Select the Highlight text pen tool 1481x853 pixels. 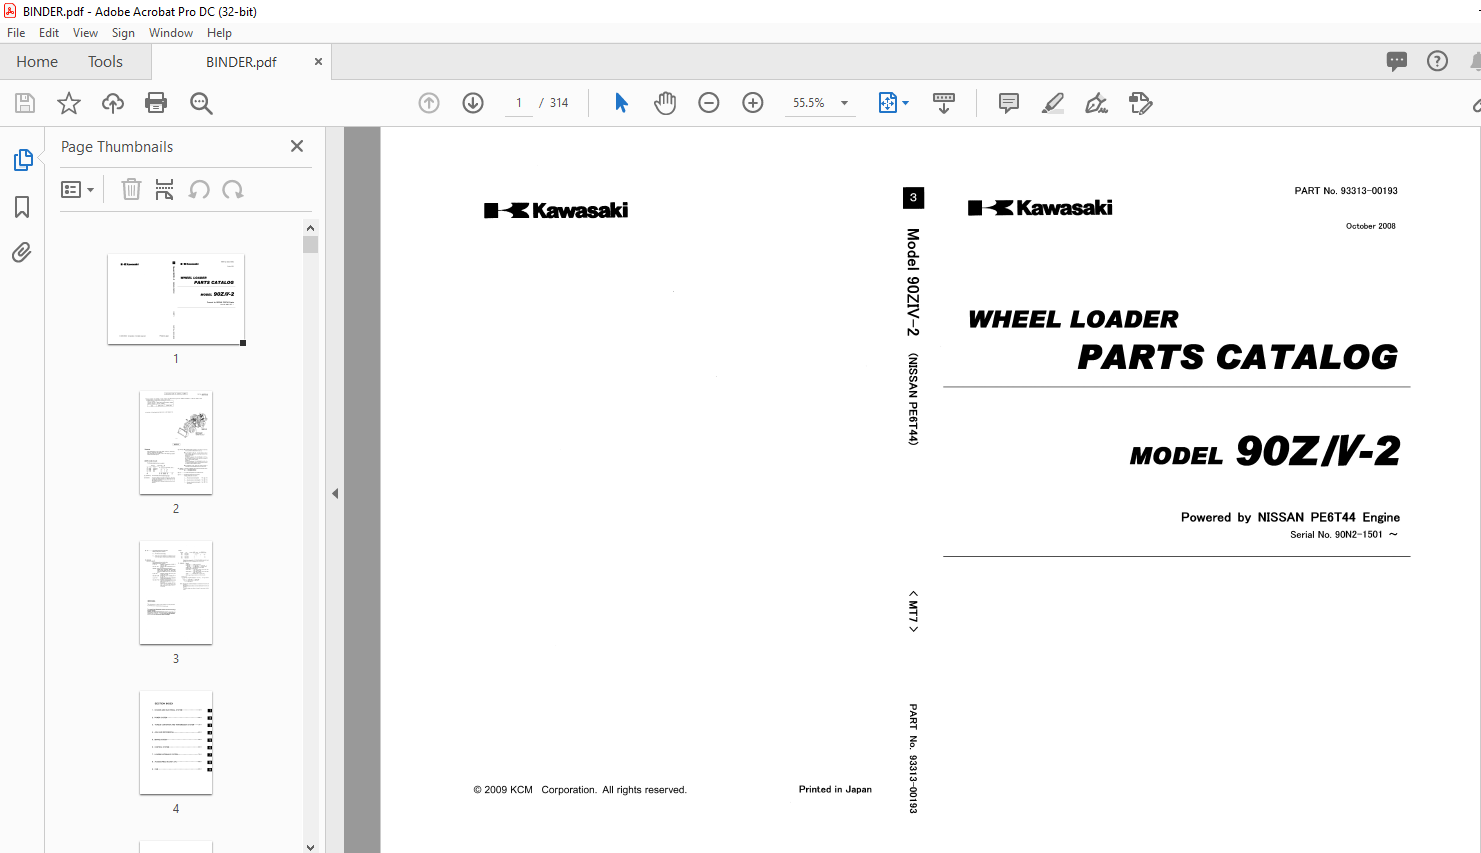tap(1053, 103)
